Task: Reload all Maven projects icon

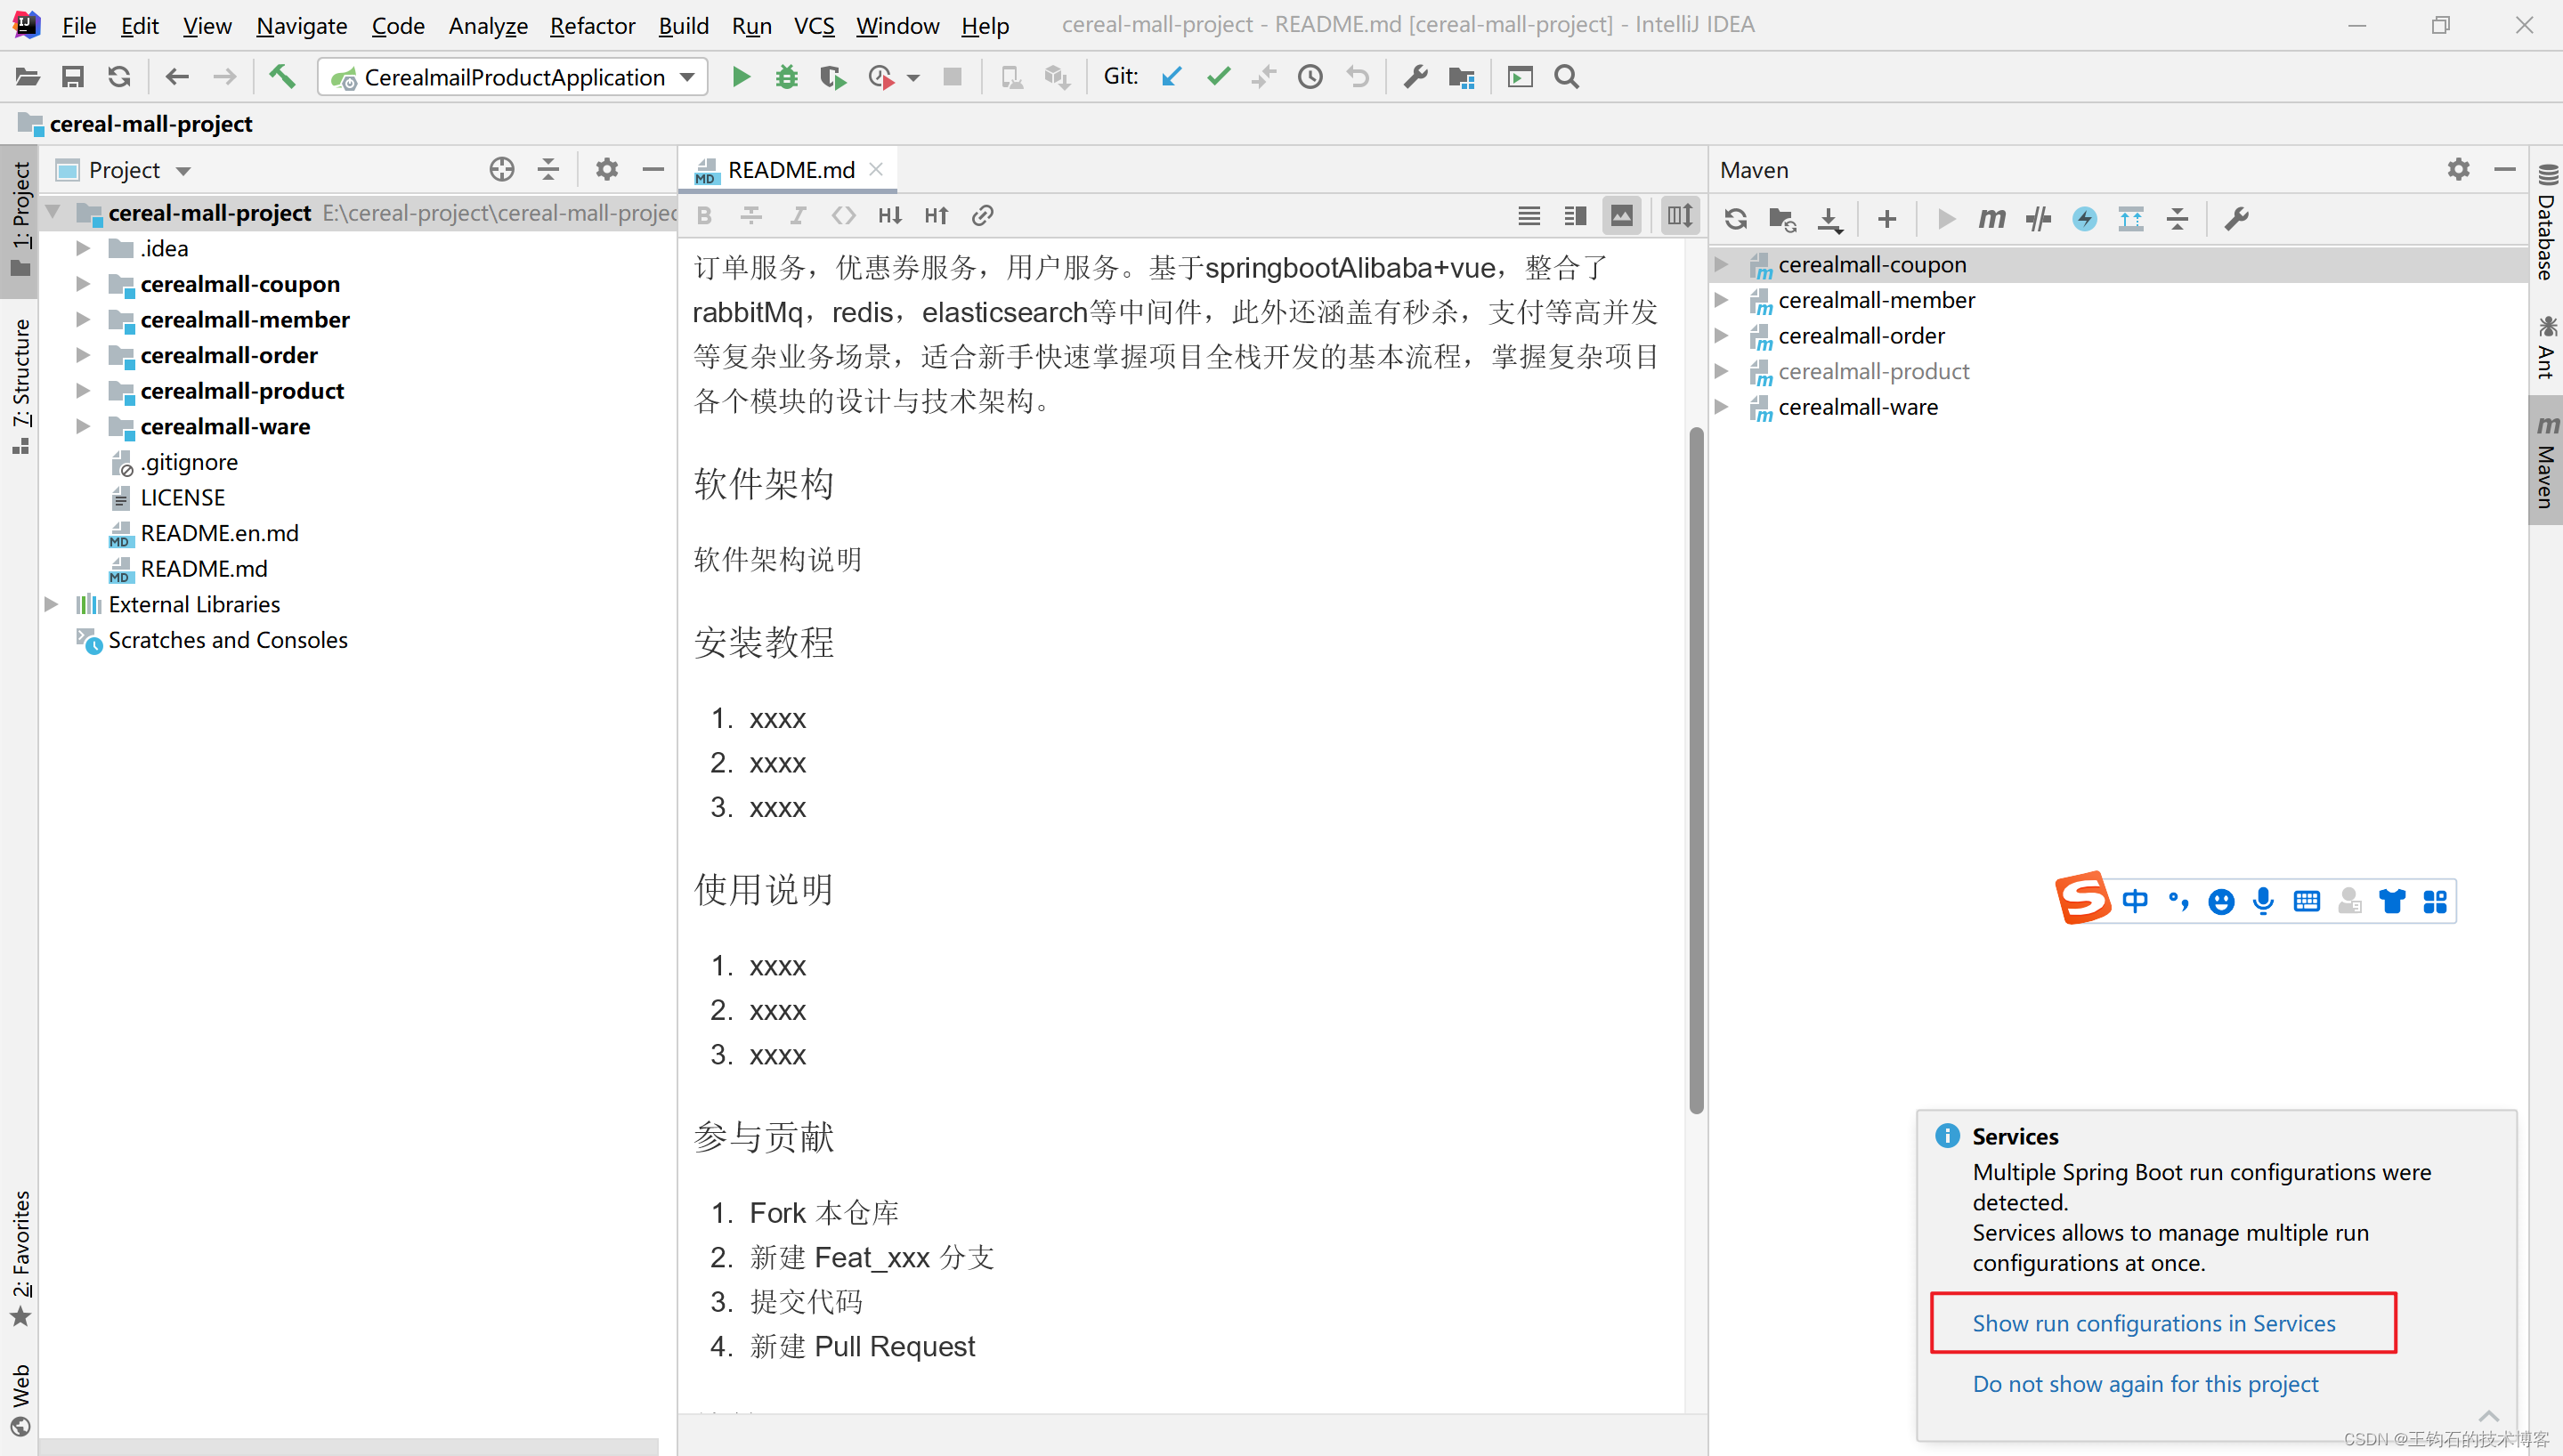Action: tap(1735, 218)
